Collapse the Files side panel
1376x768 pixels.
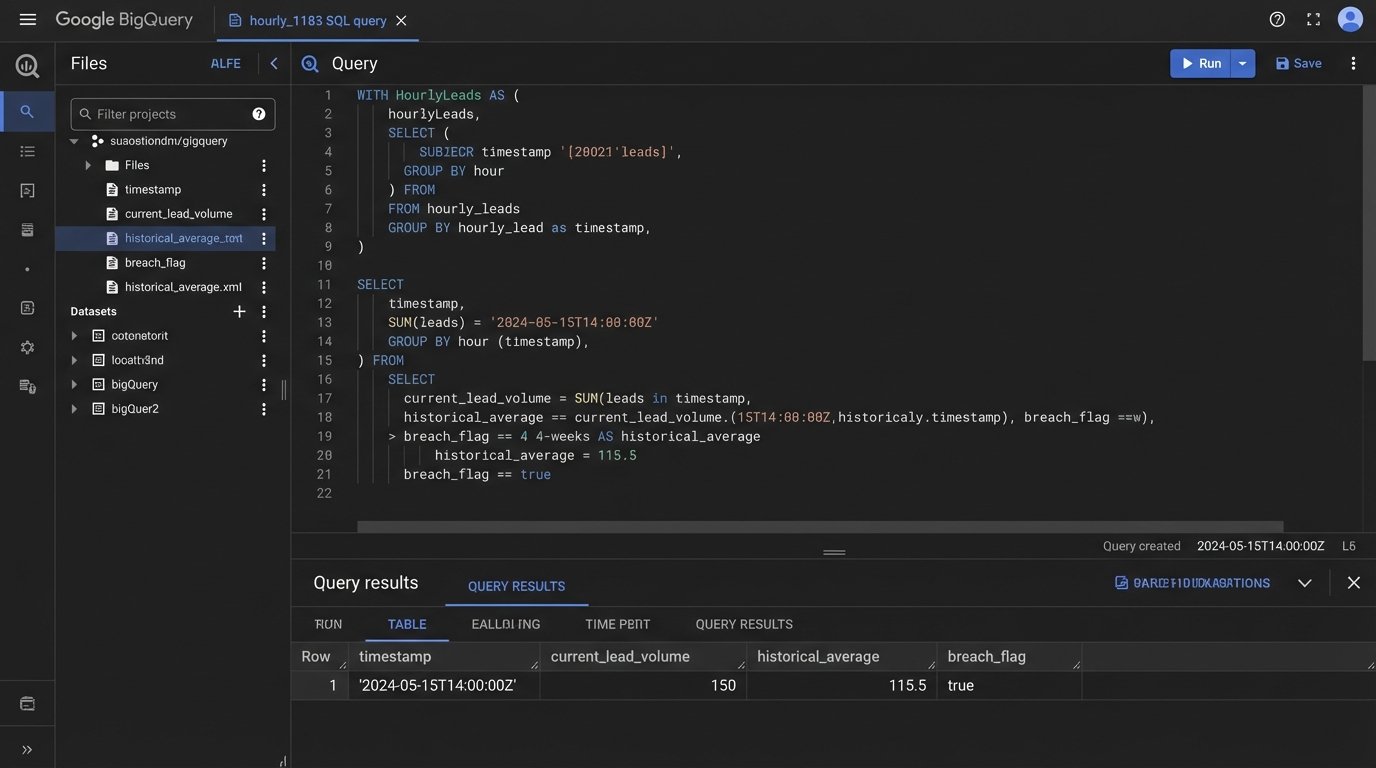click(x=274, y=63)
